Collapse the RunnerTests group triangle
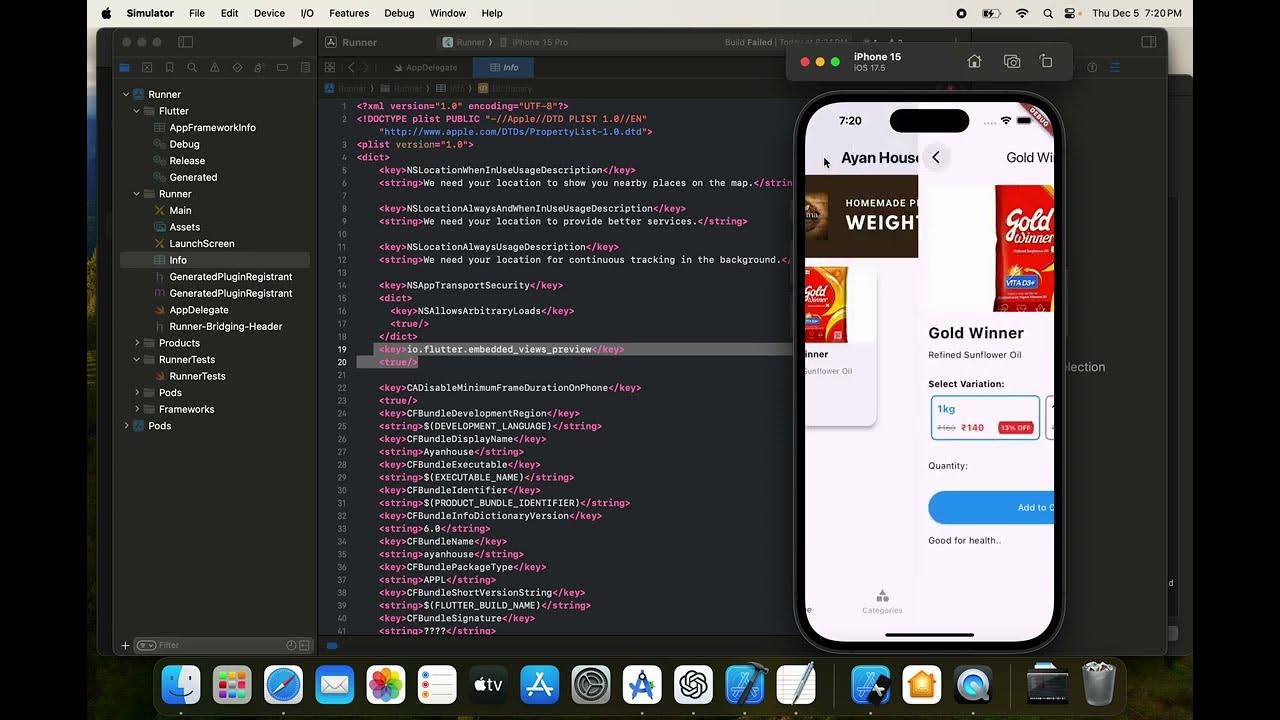1280x720 pixels. [137, 359]
